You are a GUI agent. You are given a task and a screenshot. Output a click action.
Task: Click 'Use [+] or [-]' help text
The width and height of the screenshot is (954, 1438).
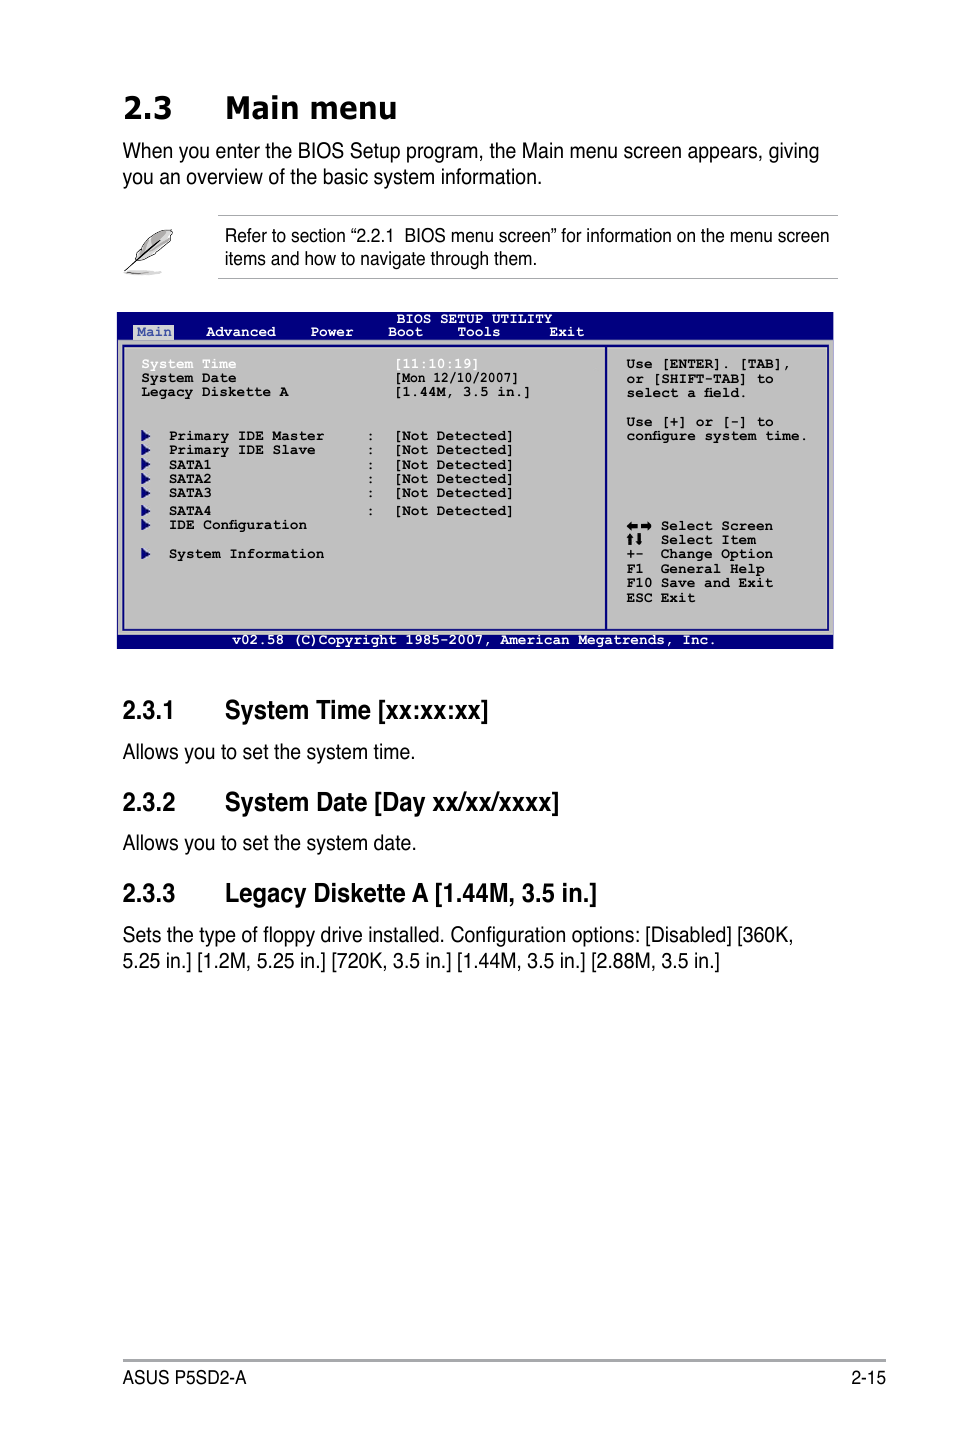click(716, 429)
